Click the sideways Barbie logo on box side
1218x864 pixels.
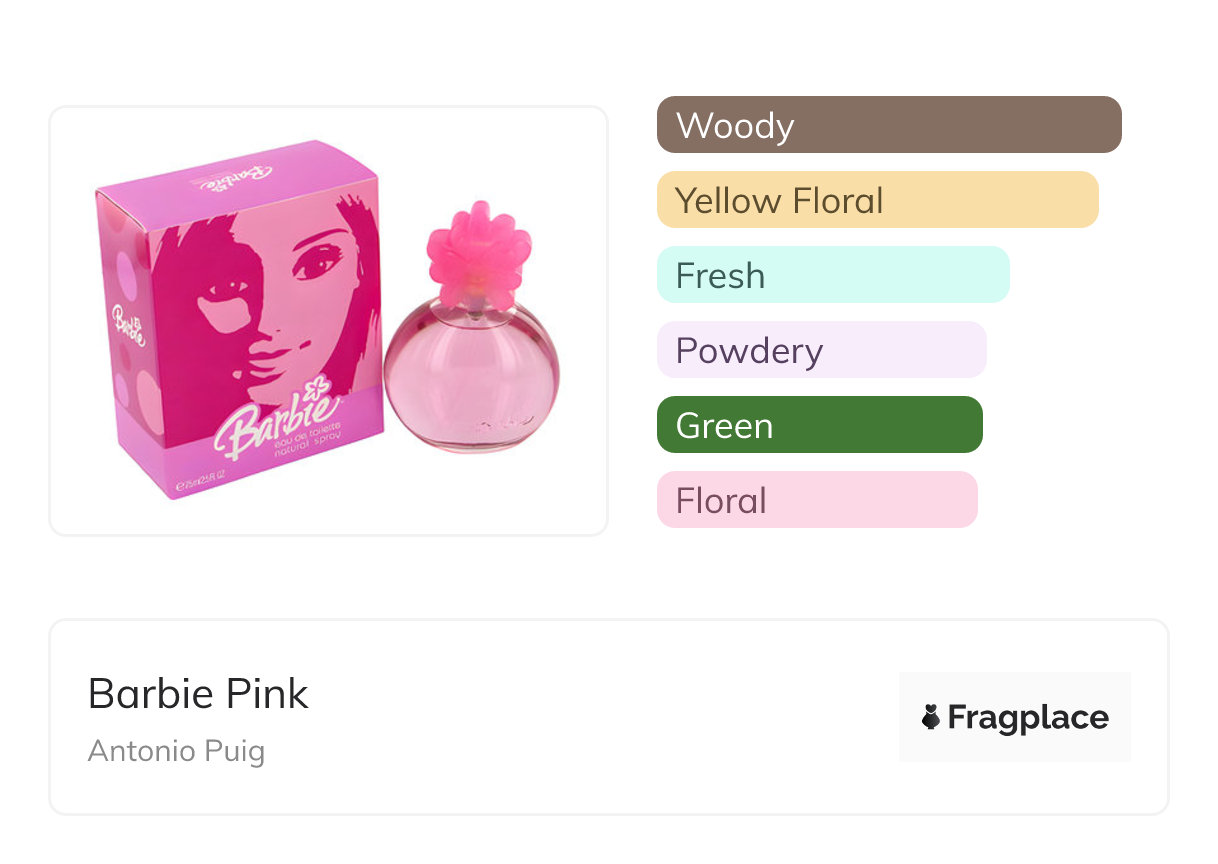point(127,326)
